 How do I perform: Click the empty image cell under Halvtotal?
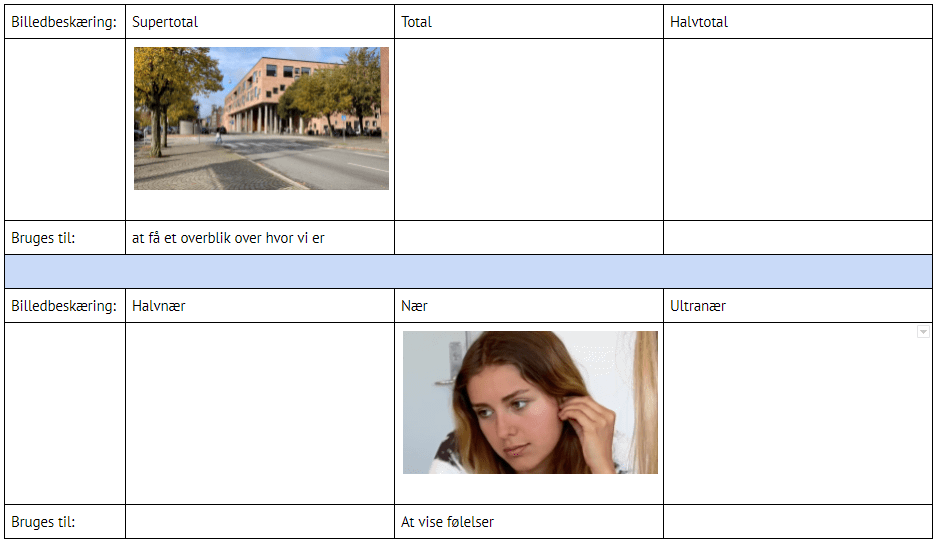click(797, 129)
